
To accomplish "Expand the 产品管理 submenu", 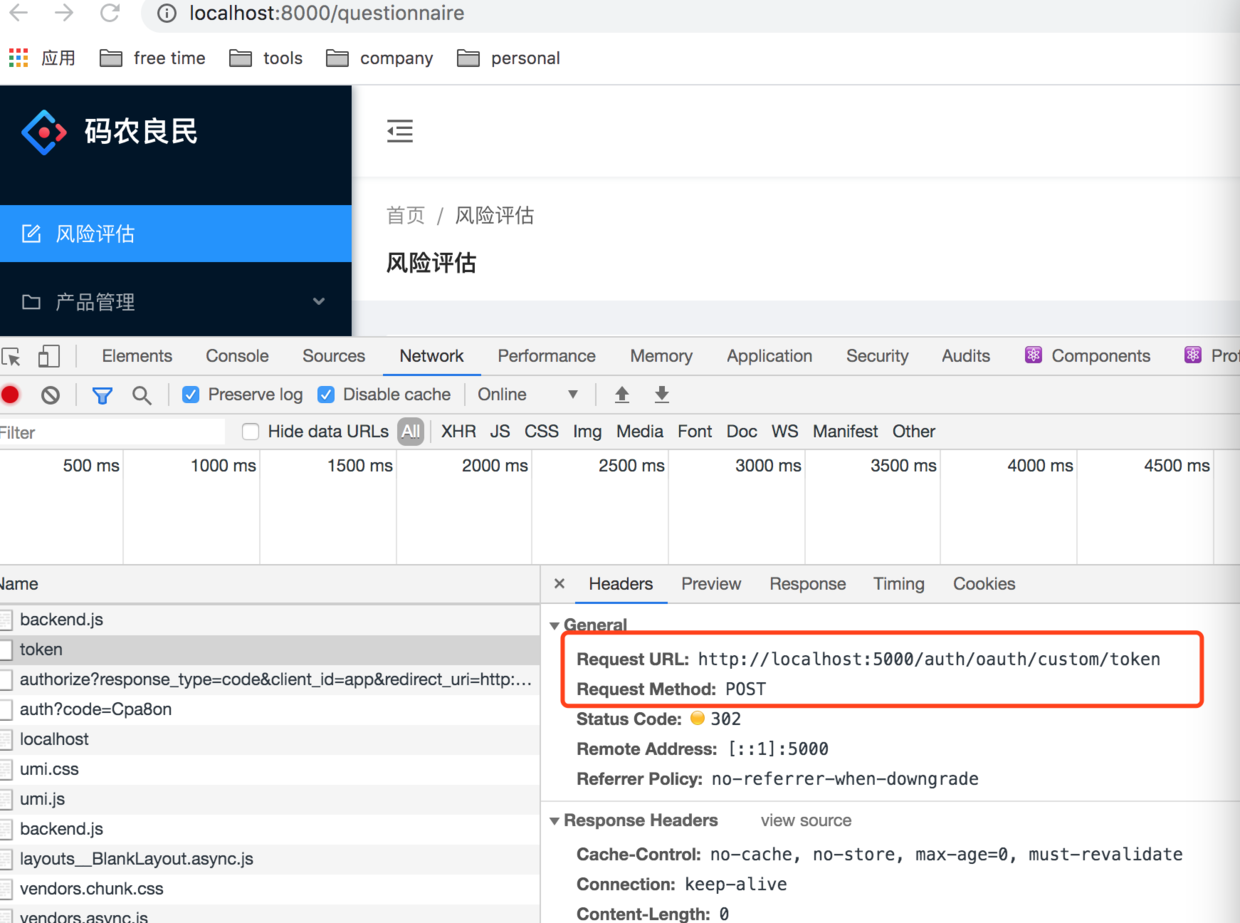I will [x=176, y=302].
